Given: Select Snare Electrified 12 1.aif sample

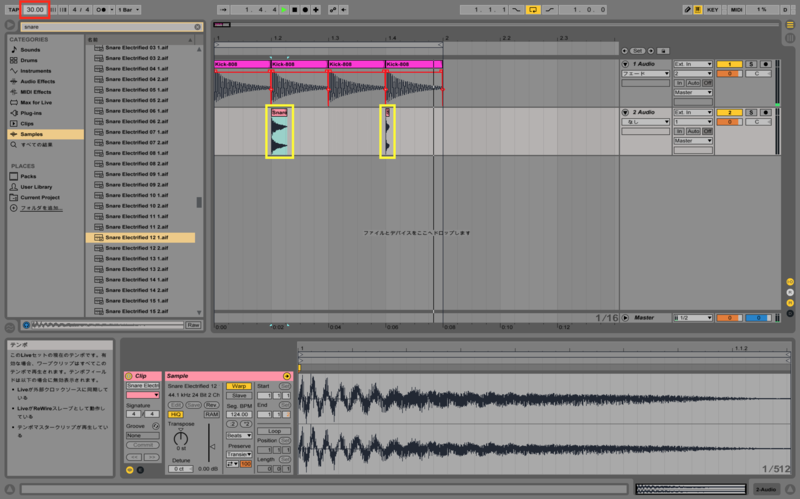Looking at the screenshot, I should pyautogui.click(x=140, y=237).
